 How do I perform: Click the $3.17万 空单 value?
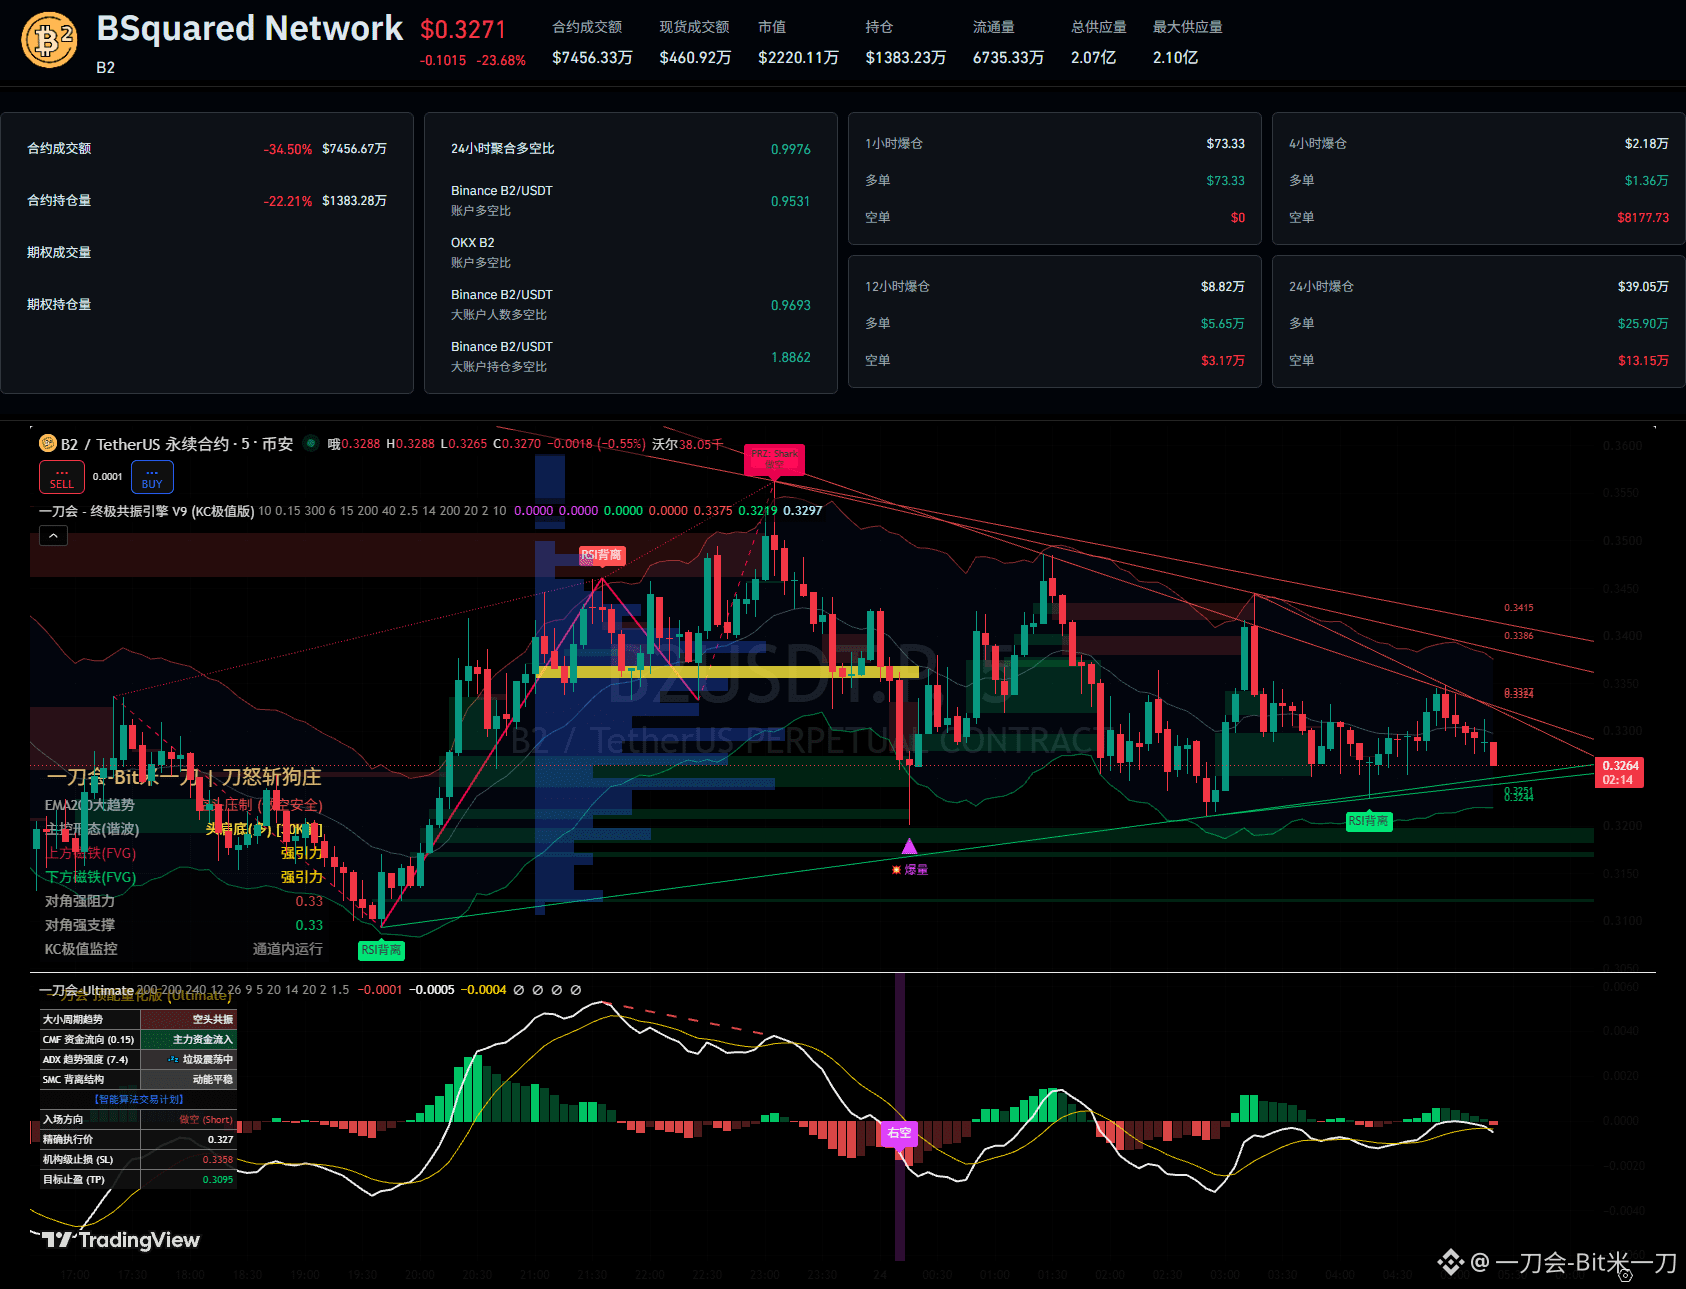(1222, 360)
